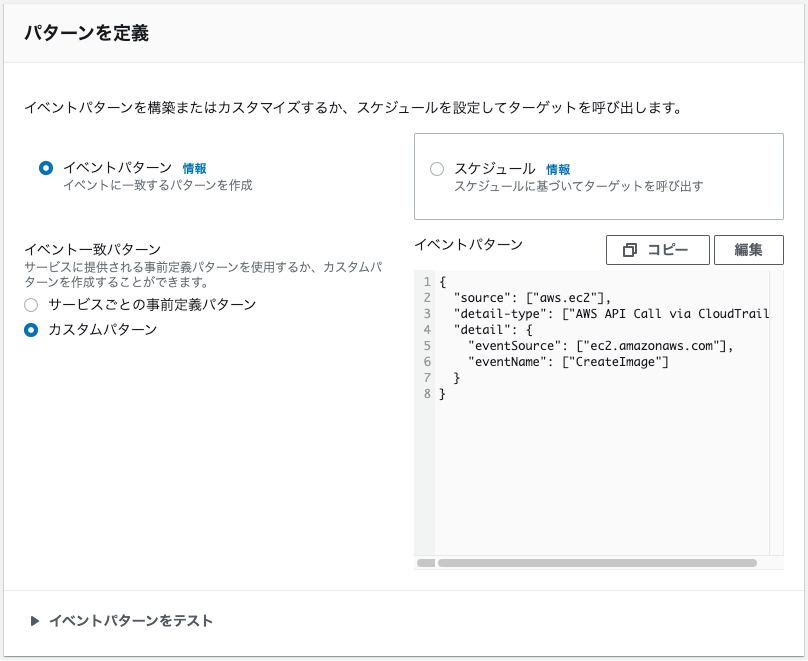Click the イベントに一致するパターンを作成 description
This screenshot has height=661, width=808.
[158, 185]
